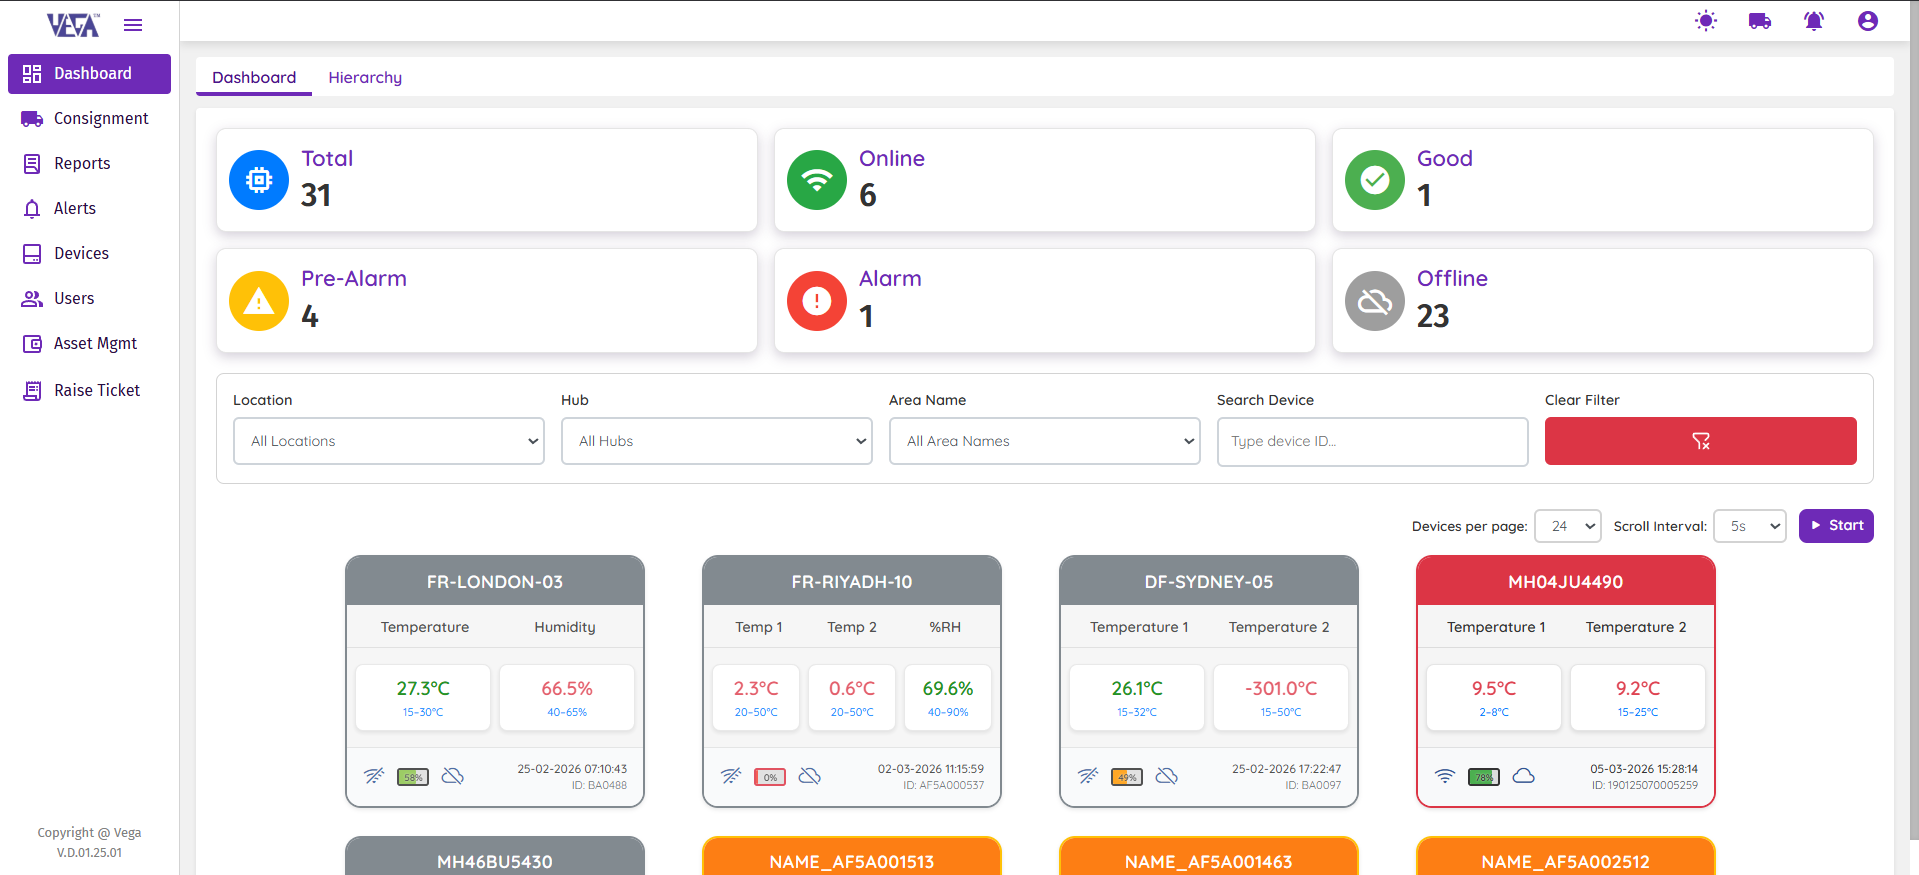Click the cloud-off icon on FR-RIYADH-10 card

[810, 776]
